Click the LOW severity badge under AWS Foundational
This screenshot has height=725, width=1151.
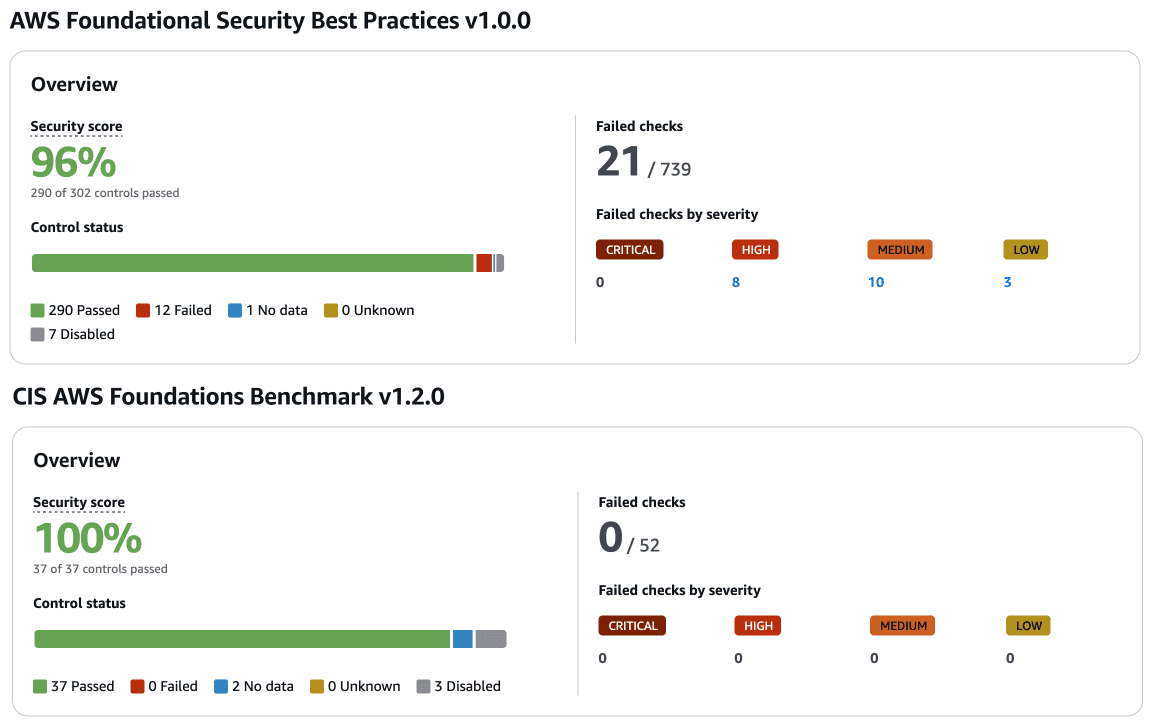1025,249
